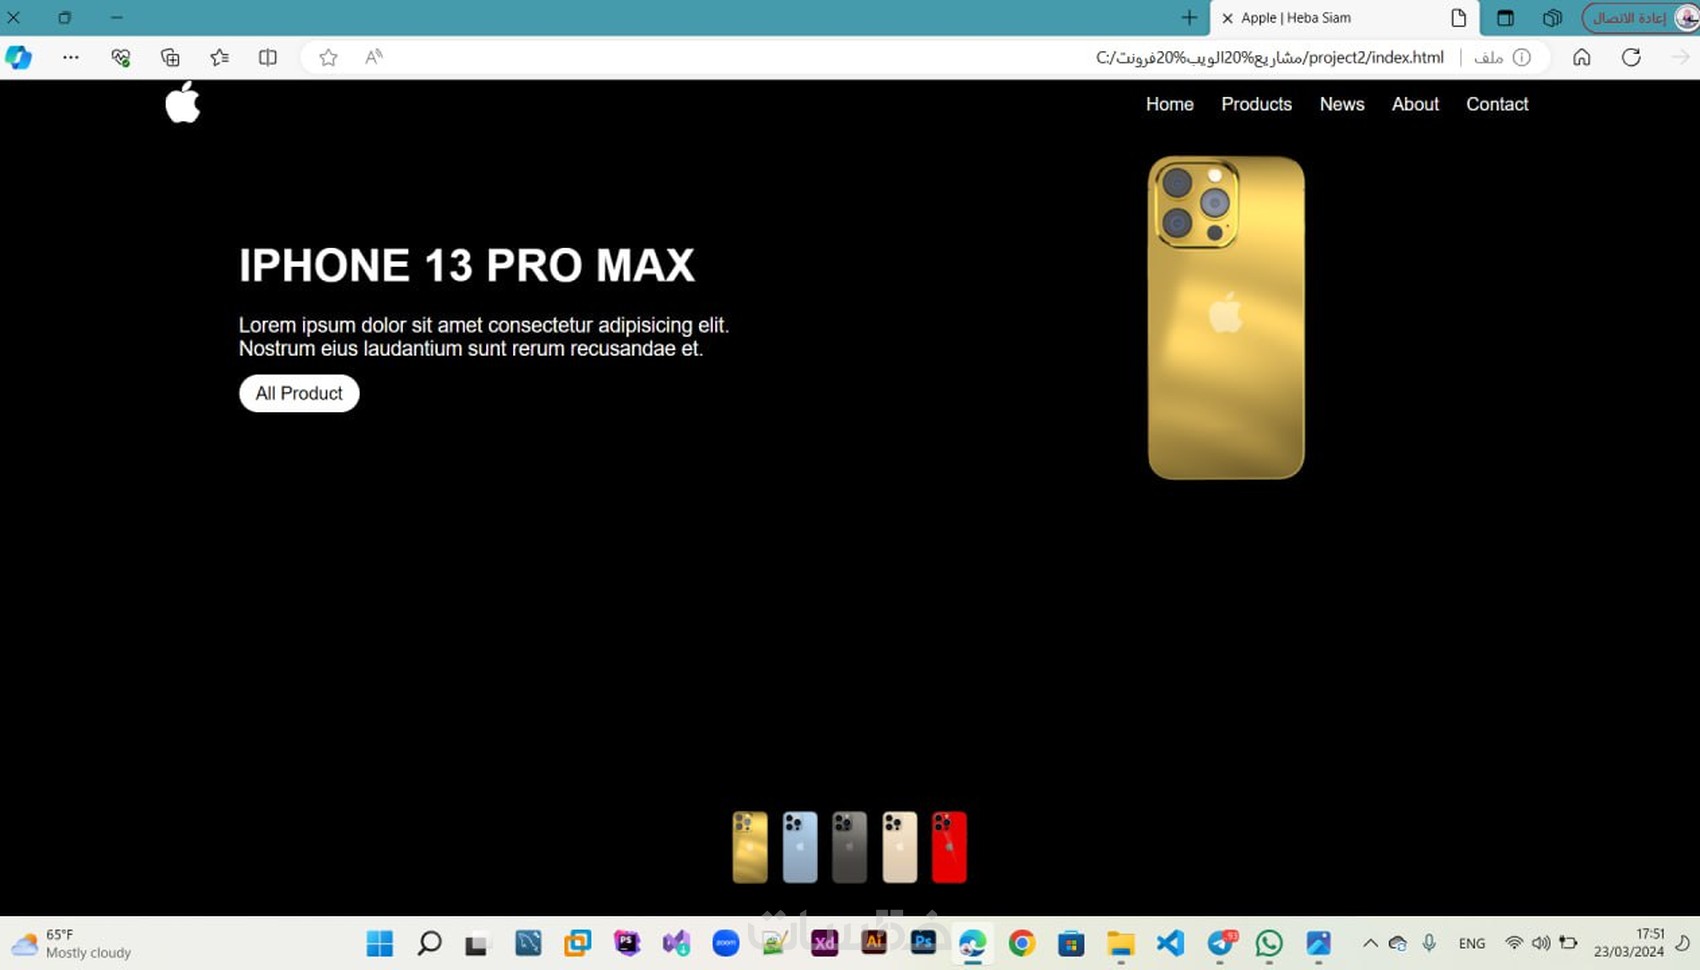Open the Contact nav link

[x=1497, y=104]
